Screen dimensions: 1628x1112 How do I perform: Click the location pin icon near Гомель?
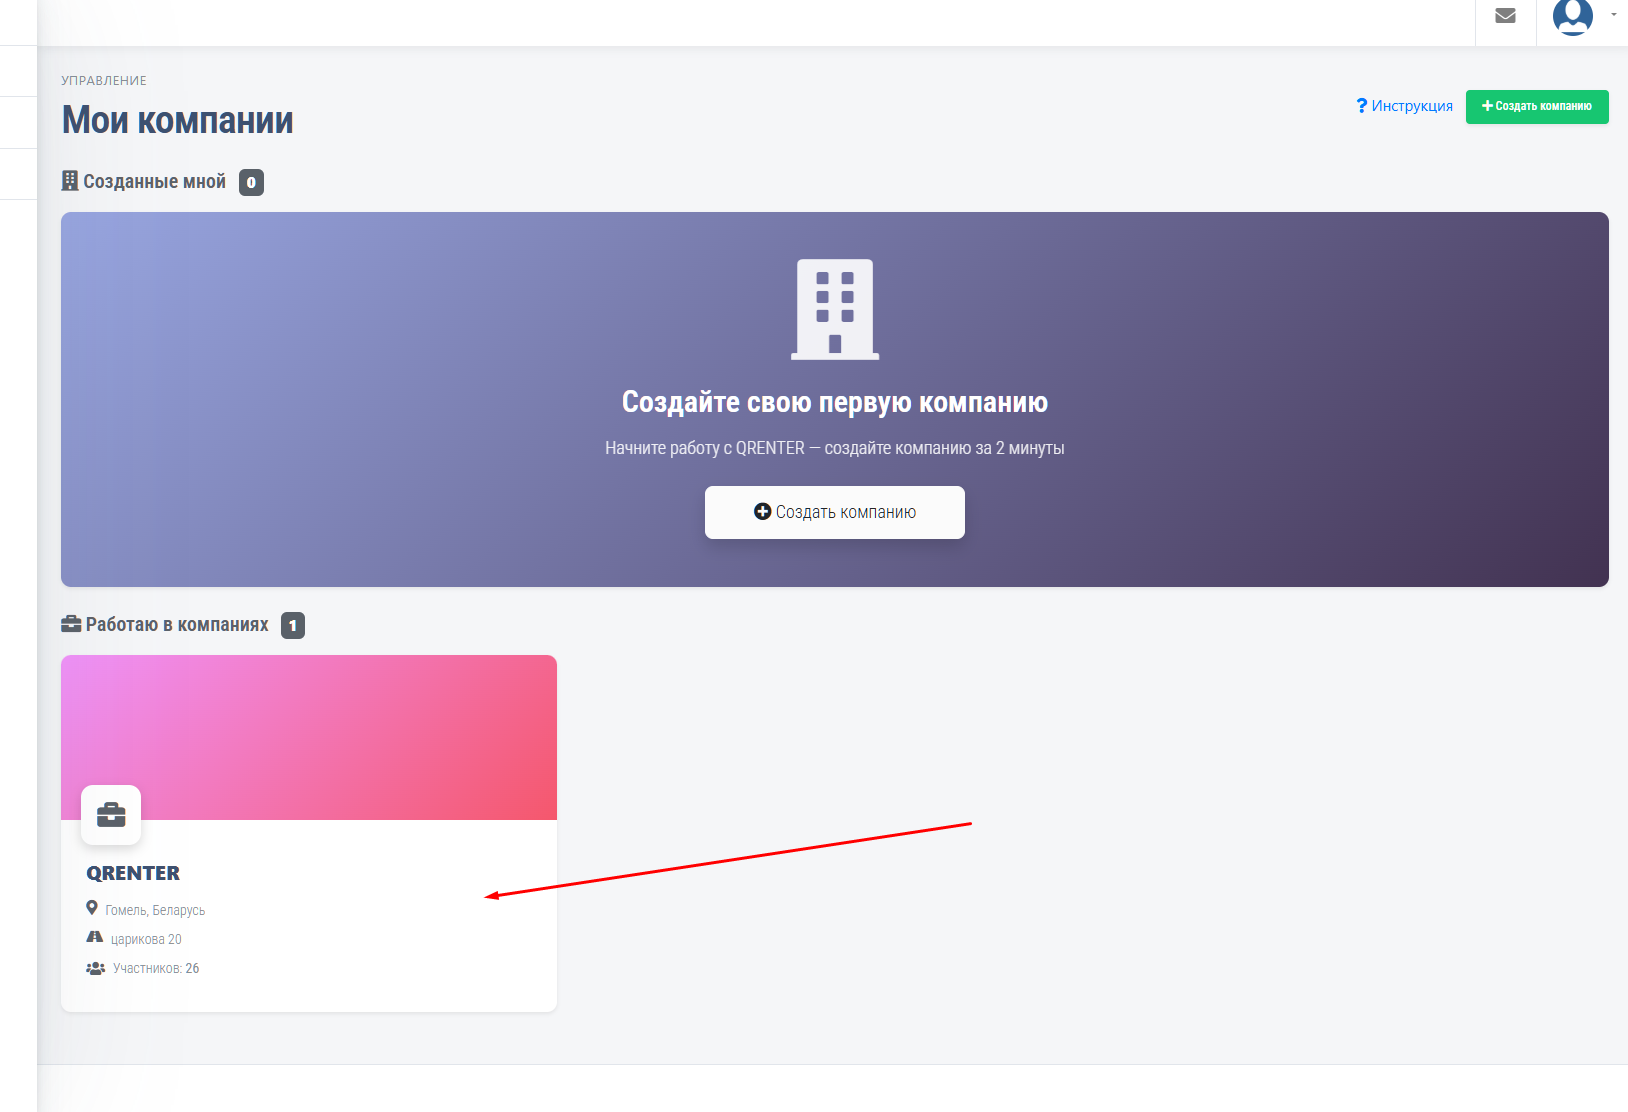click(x=92, y=908)
